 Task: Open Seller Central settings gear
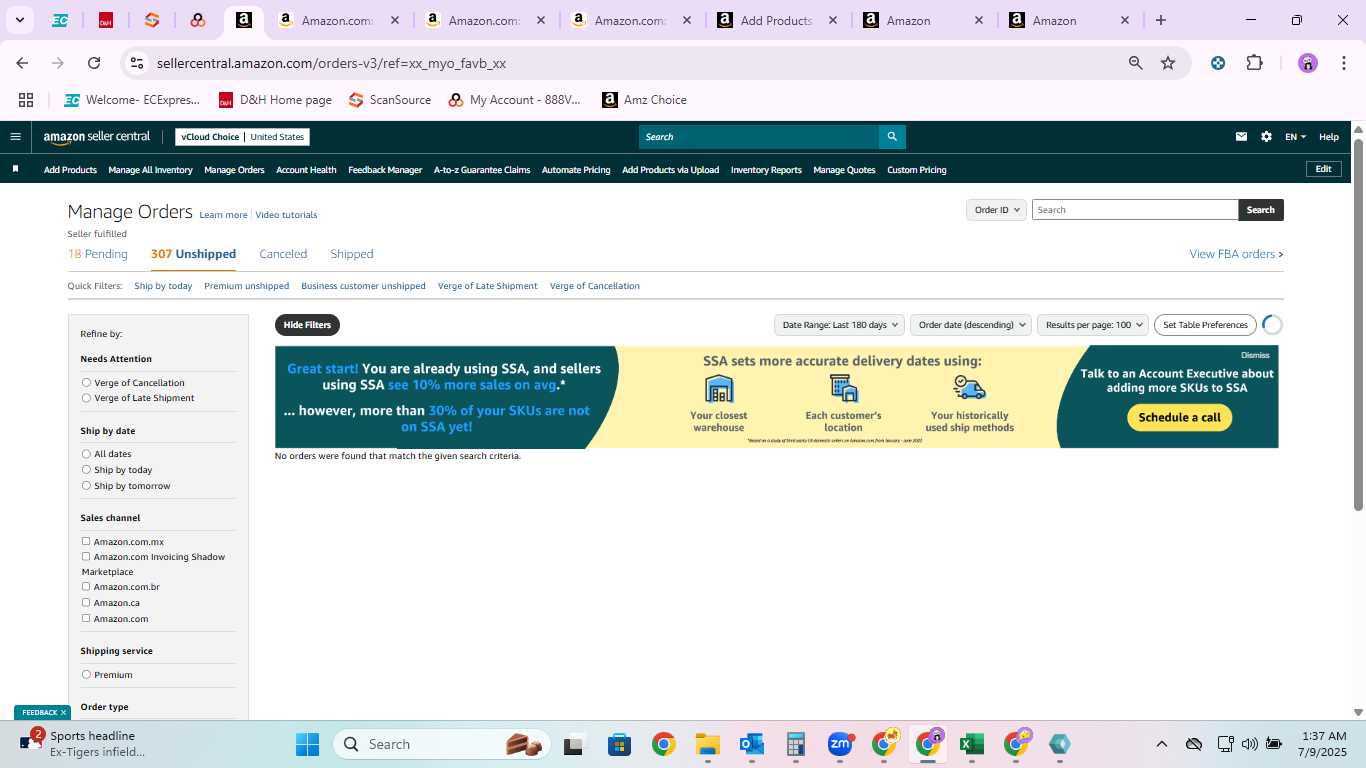pyautogui.click(x=1266, y=137)
